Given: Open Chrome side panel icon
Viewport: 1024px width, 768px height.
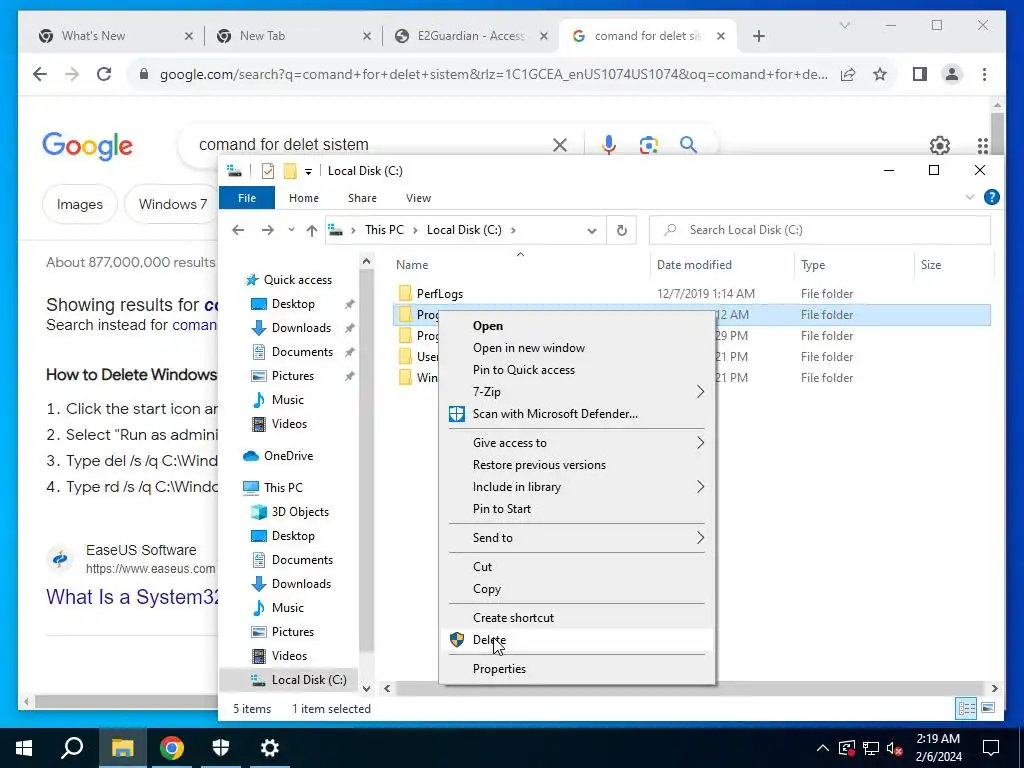Looking at the screenshot, I should (x=920, y=74).
